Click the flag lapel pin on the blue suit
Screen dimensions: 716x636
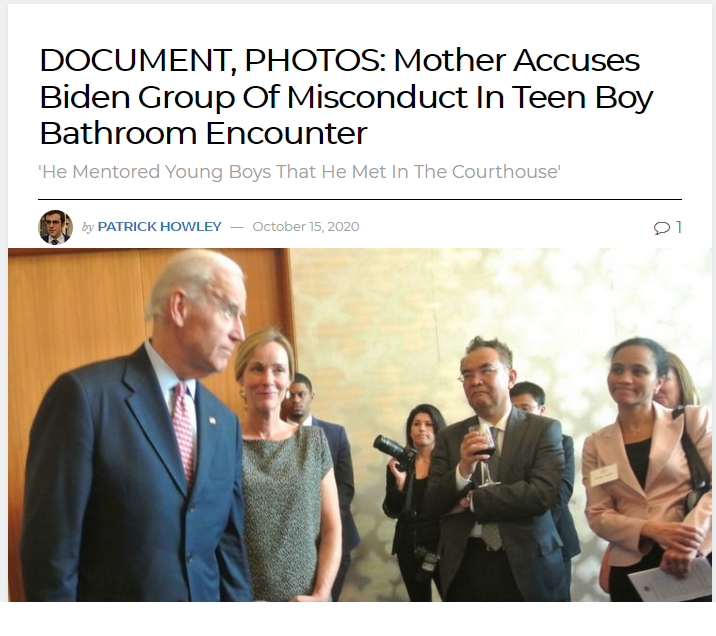pyautogui.click(x=212, y=420)
